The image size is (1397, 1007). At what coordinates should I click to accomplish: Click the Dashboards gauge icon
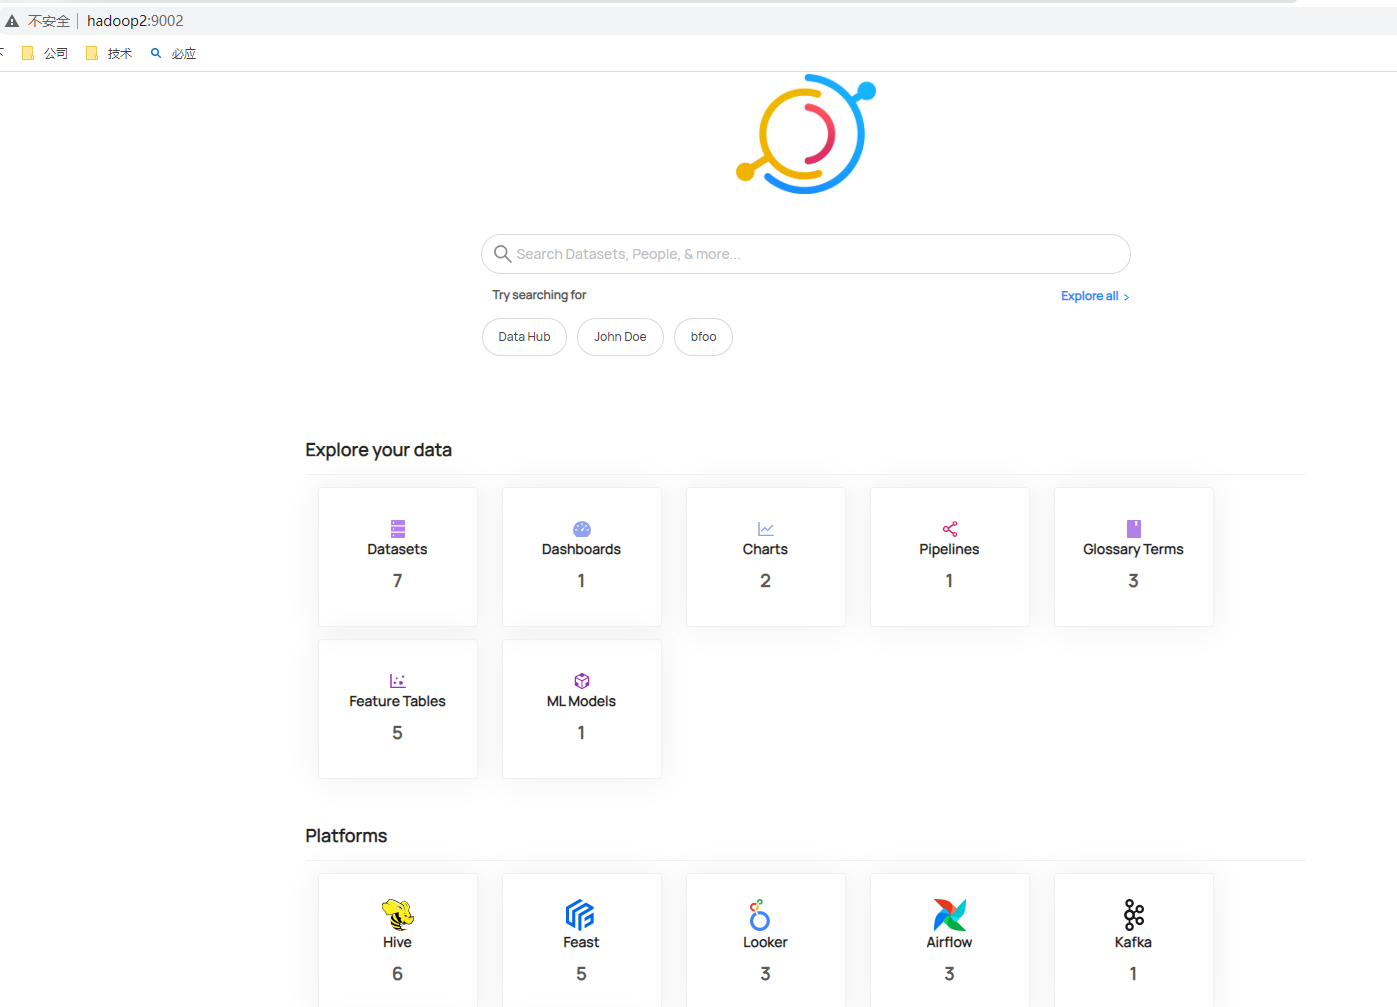[582, 529]
